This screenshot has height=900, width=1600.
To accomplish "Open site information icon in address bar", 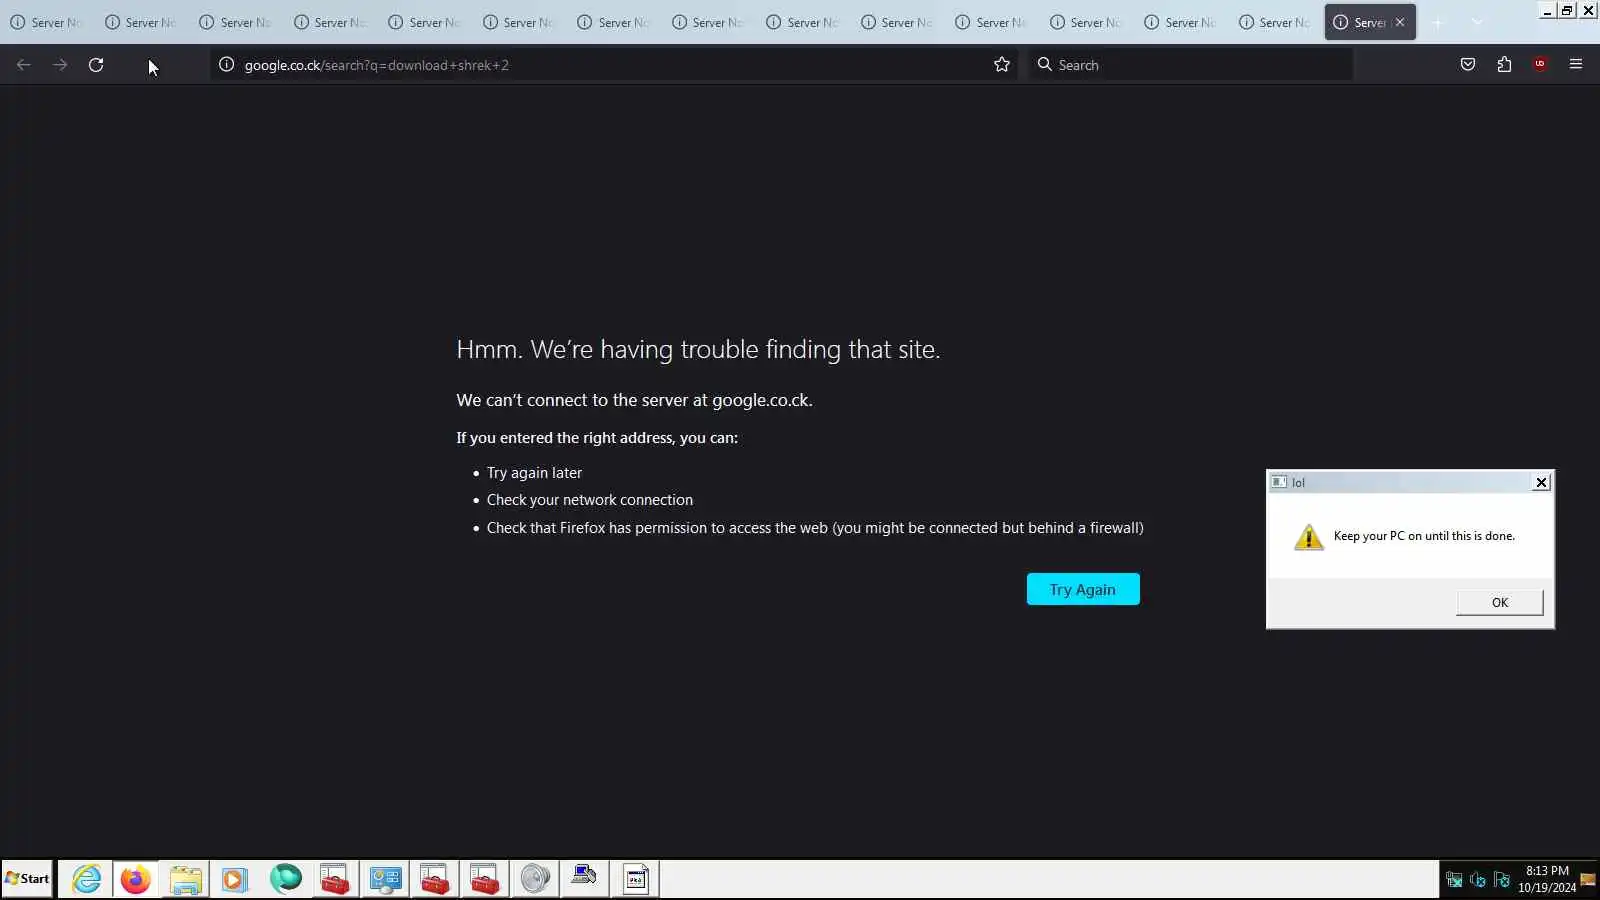I will coord(227,65).
